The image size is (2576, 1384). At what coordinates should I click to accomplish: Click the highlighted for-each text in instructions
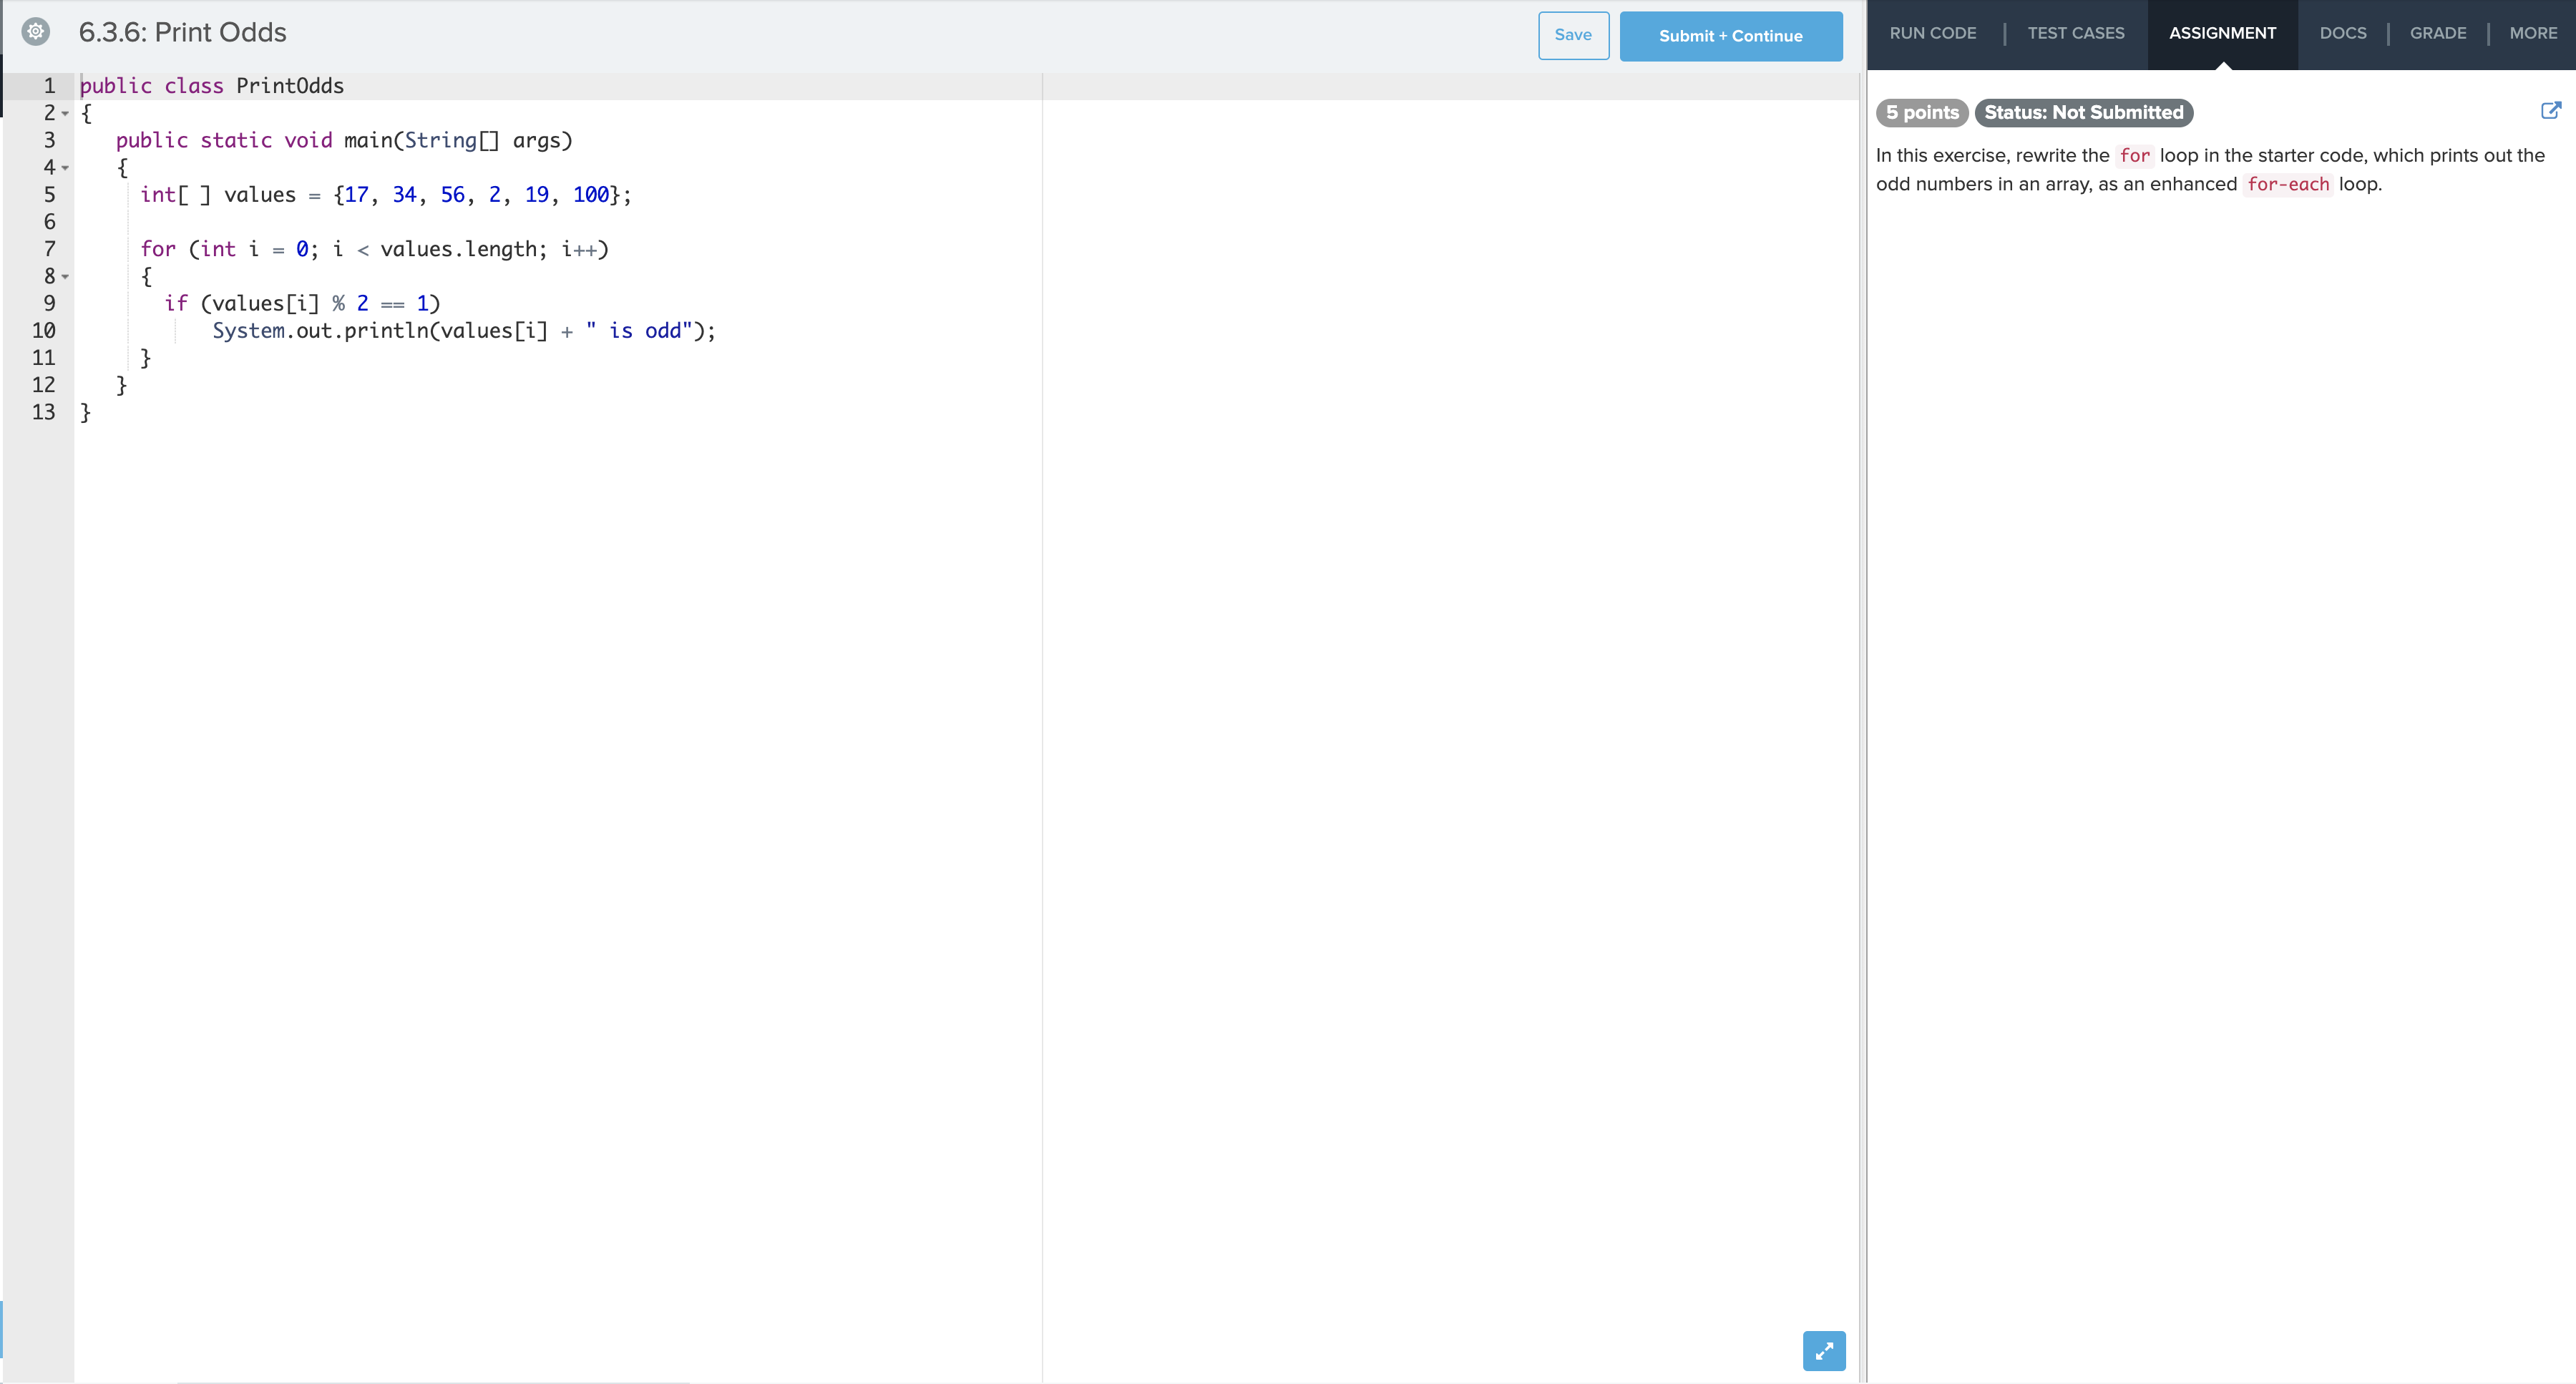point(2290,184)
